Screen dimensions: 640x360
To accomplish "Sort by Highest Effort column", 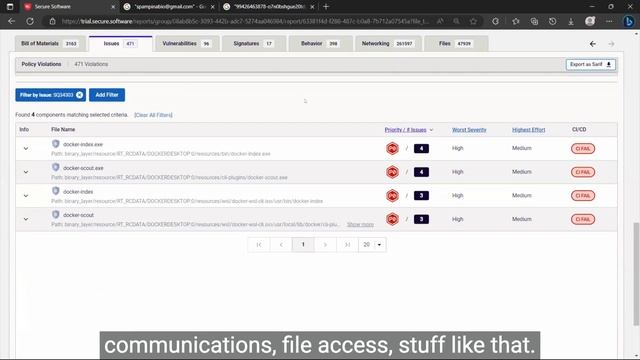I will coord(529,130).
